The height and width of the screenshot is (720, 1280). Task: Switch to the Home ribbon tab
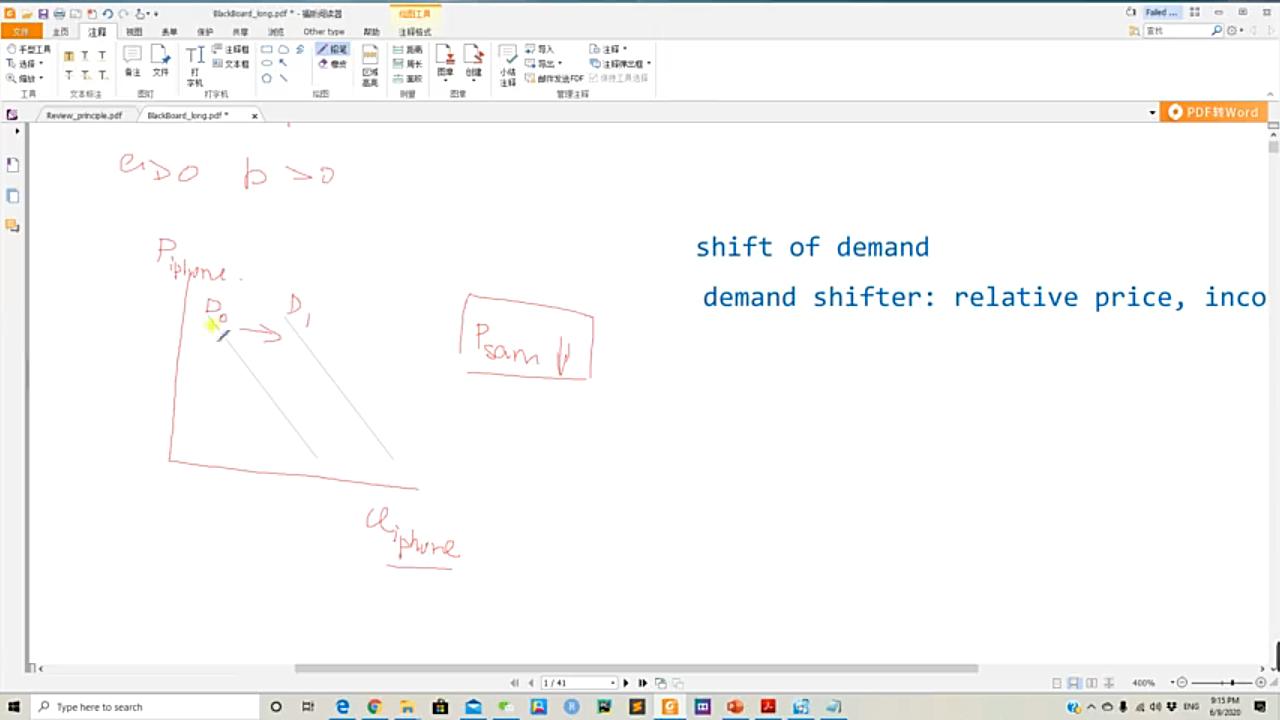coord(60,32)
